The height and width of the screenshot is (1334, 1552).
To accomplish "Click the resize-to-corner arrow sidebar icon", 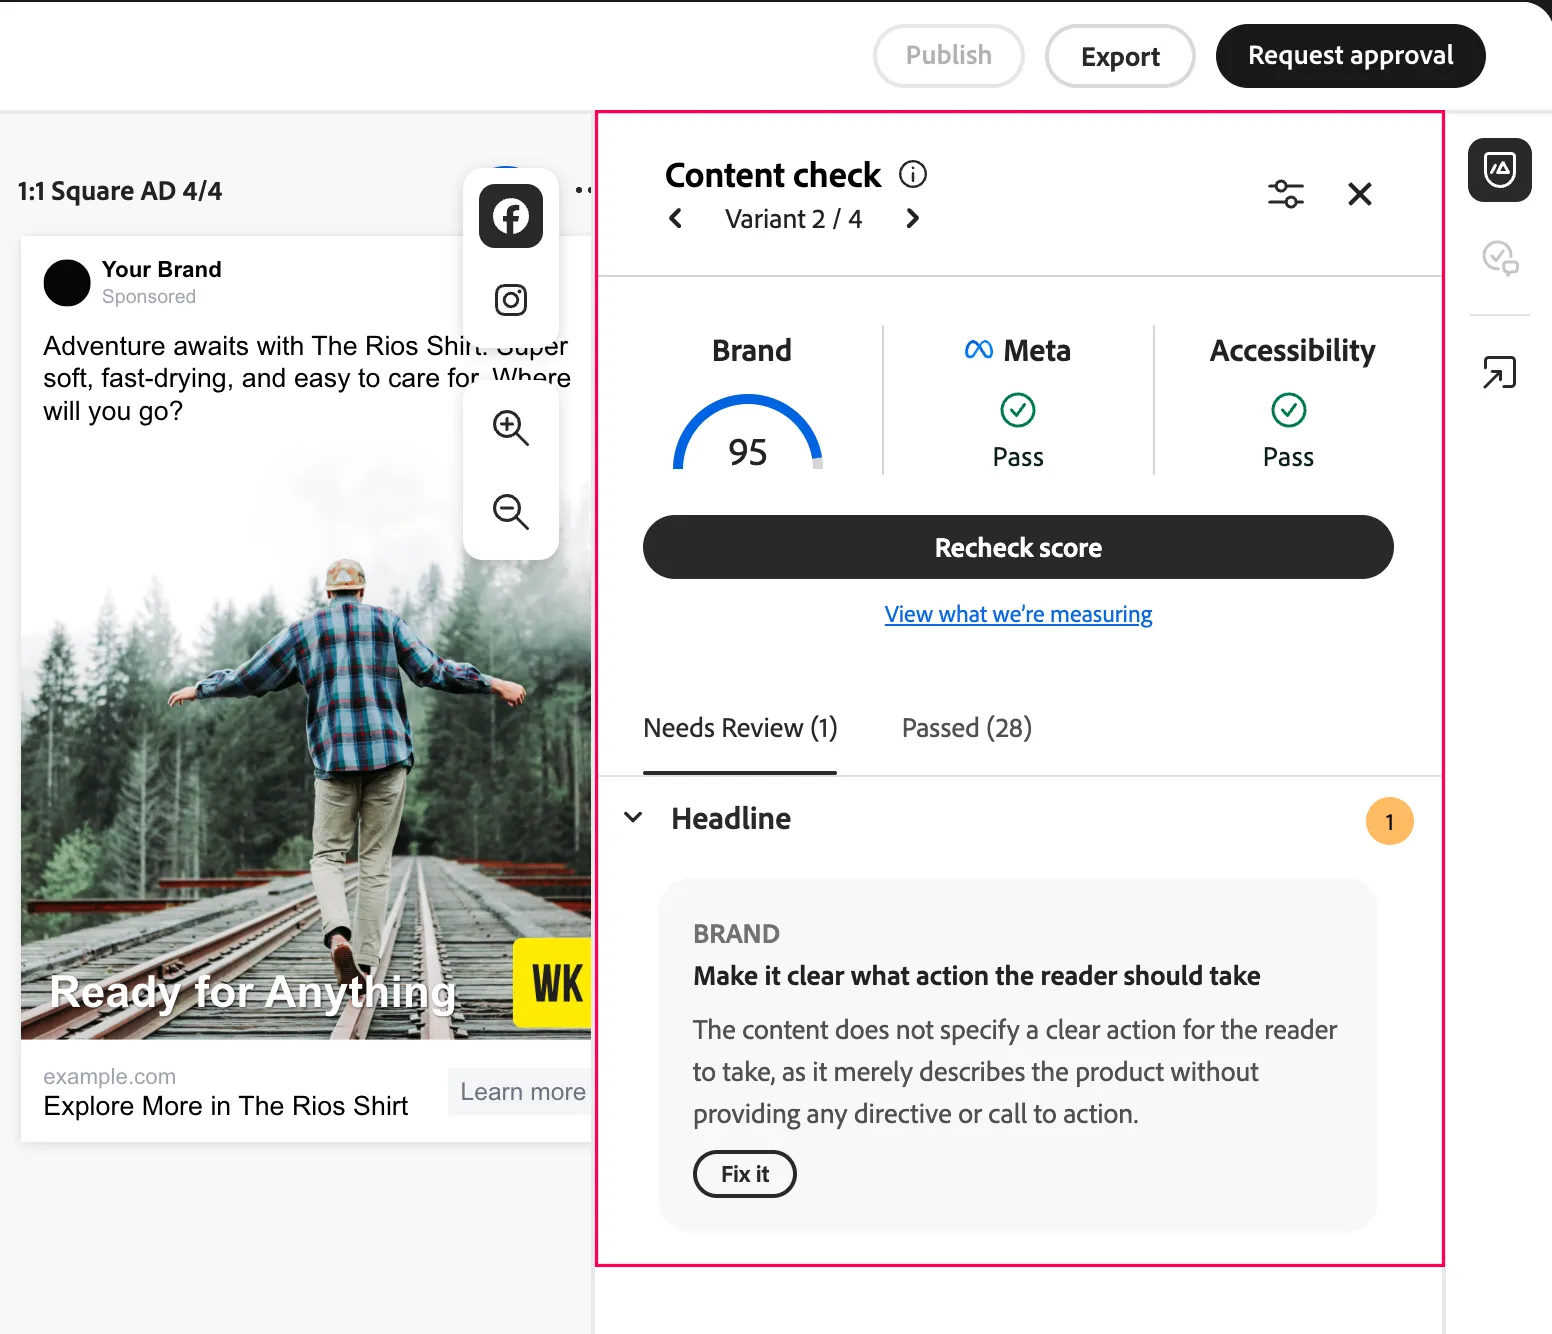I will click(x=1500, y=372).
